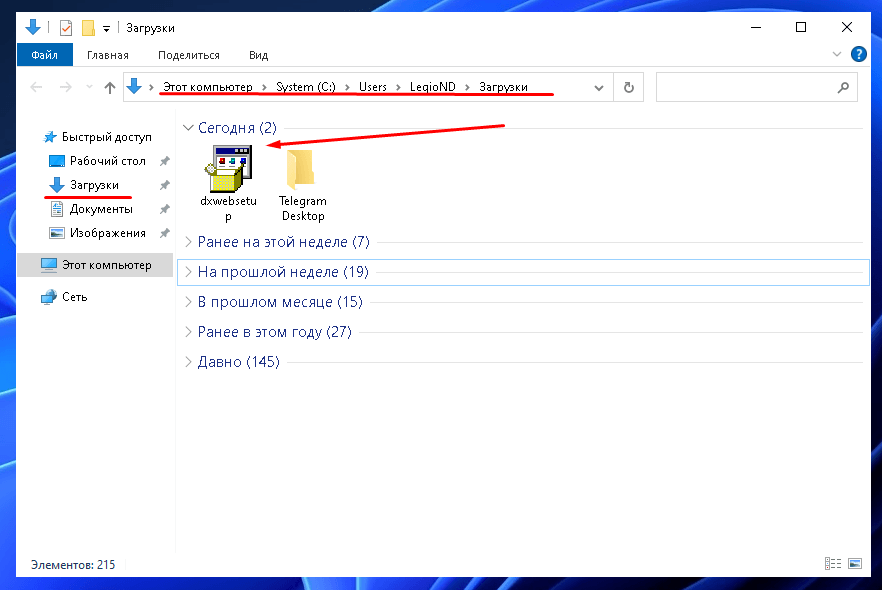
Task: Refresh the current folder view
Action: click(628, 87)
